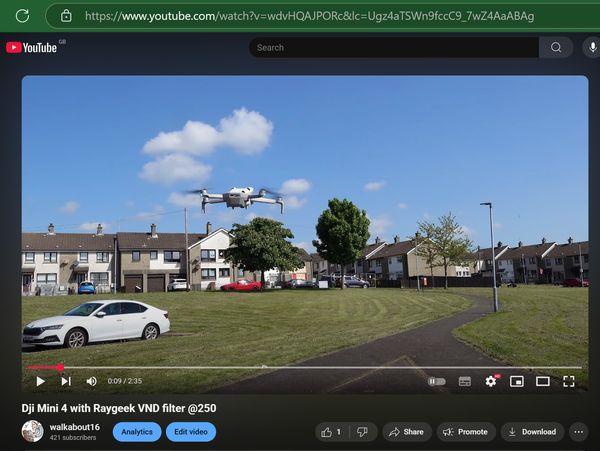Open the Analytics page for this video
Image resolution: width=600 pixels, height=451 pixels.
[x=137, y=432]
